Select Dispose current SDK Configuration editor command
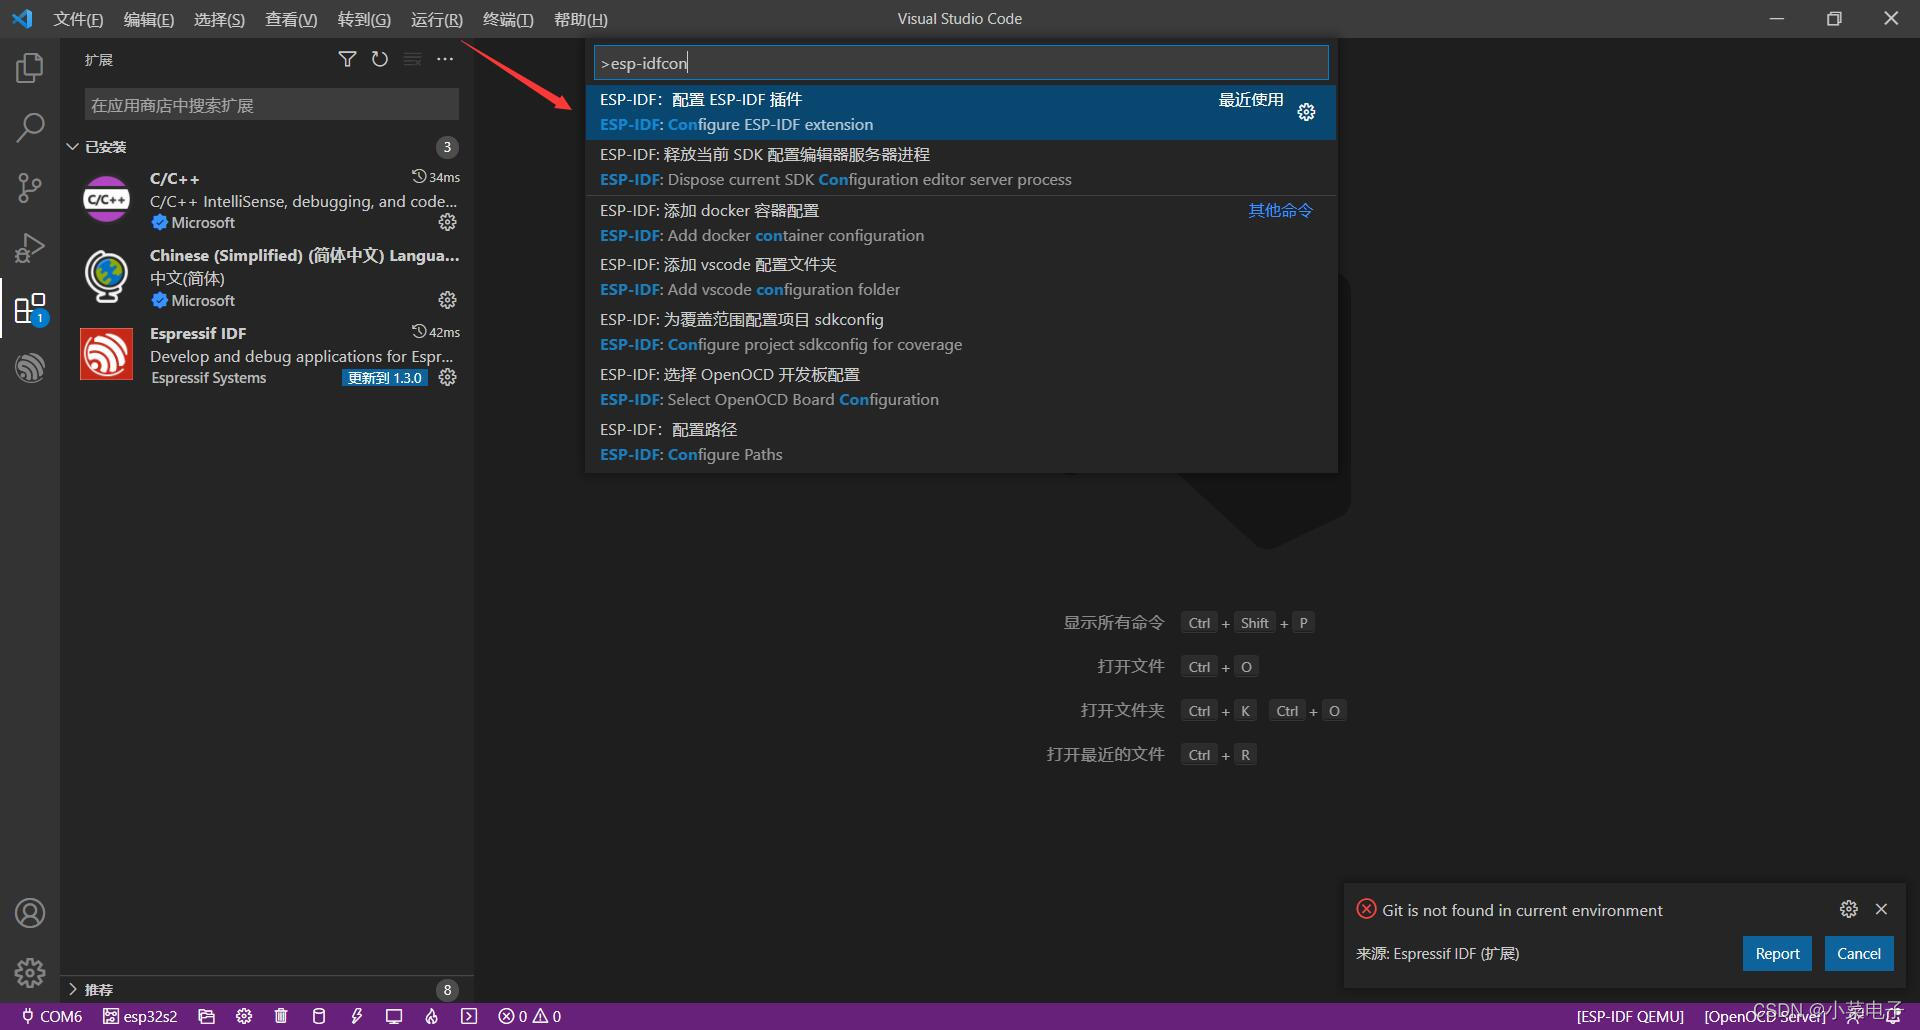 [961, 167]
